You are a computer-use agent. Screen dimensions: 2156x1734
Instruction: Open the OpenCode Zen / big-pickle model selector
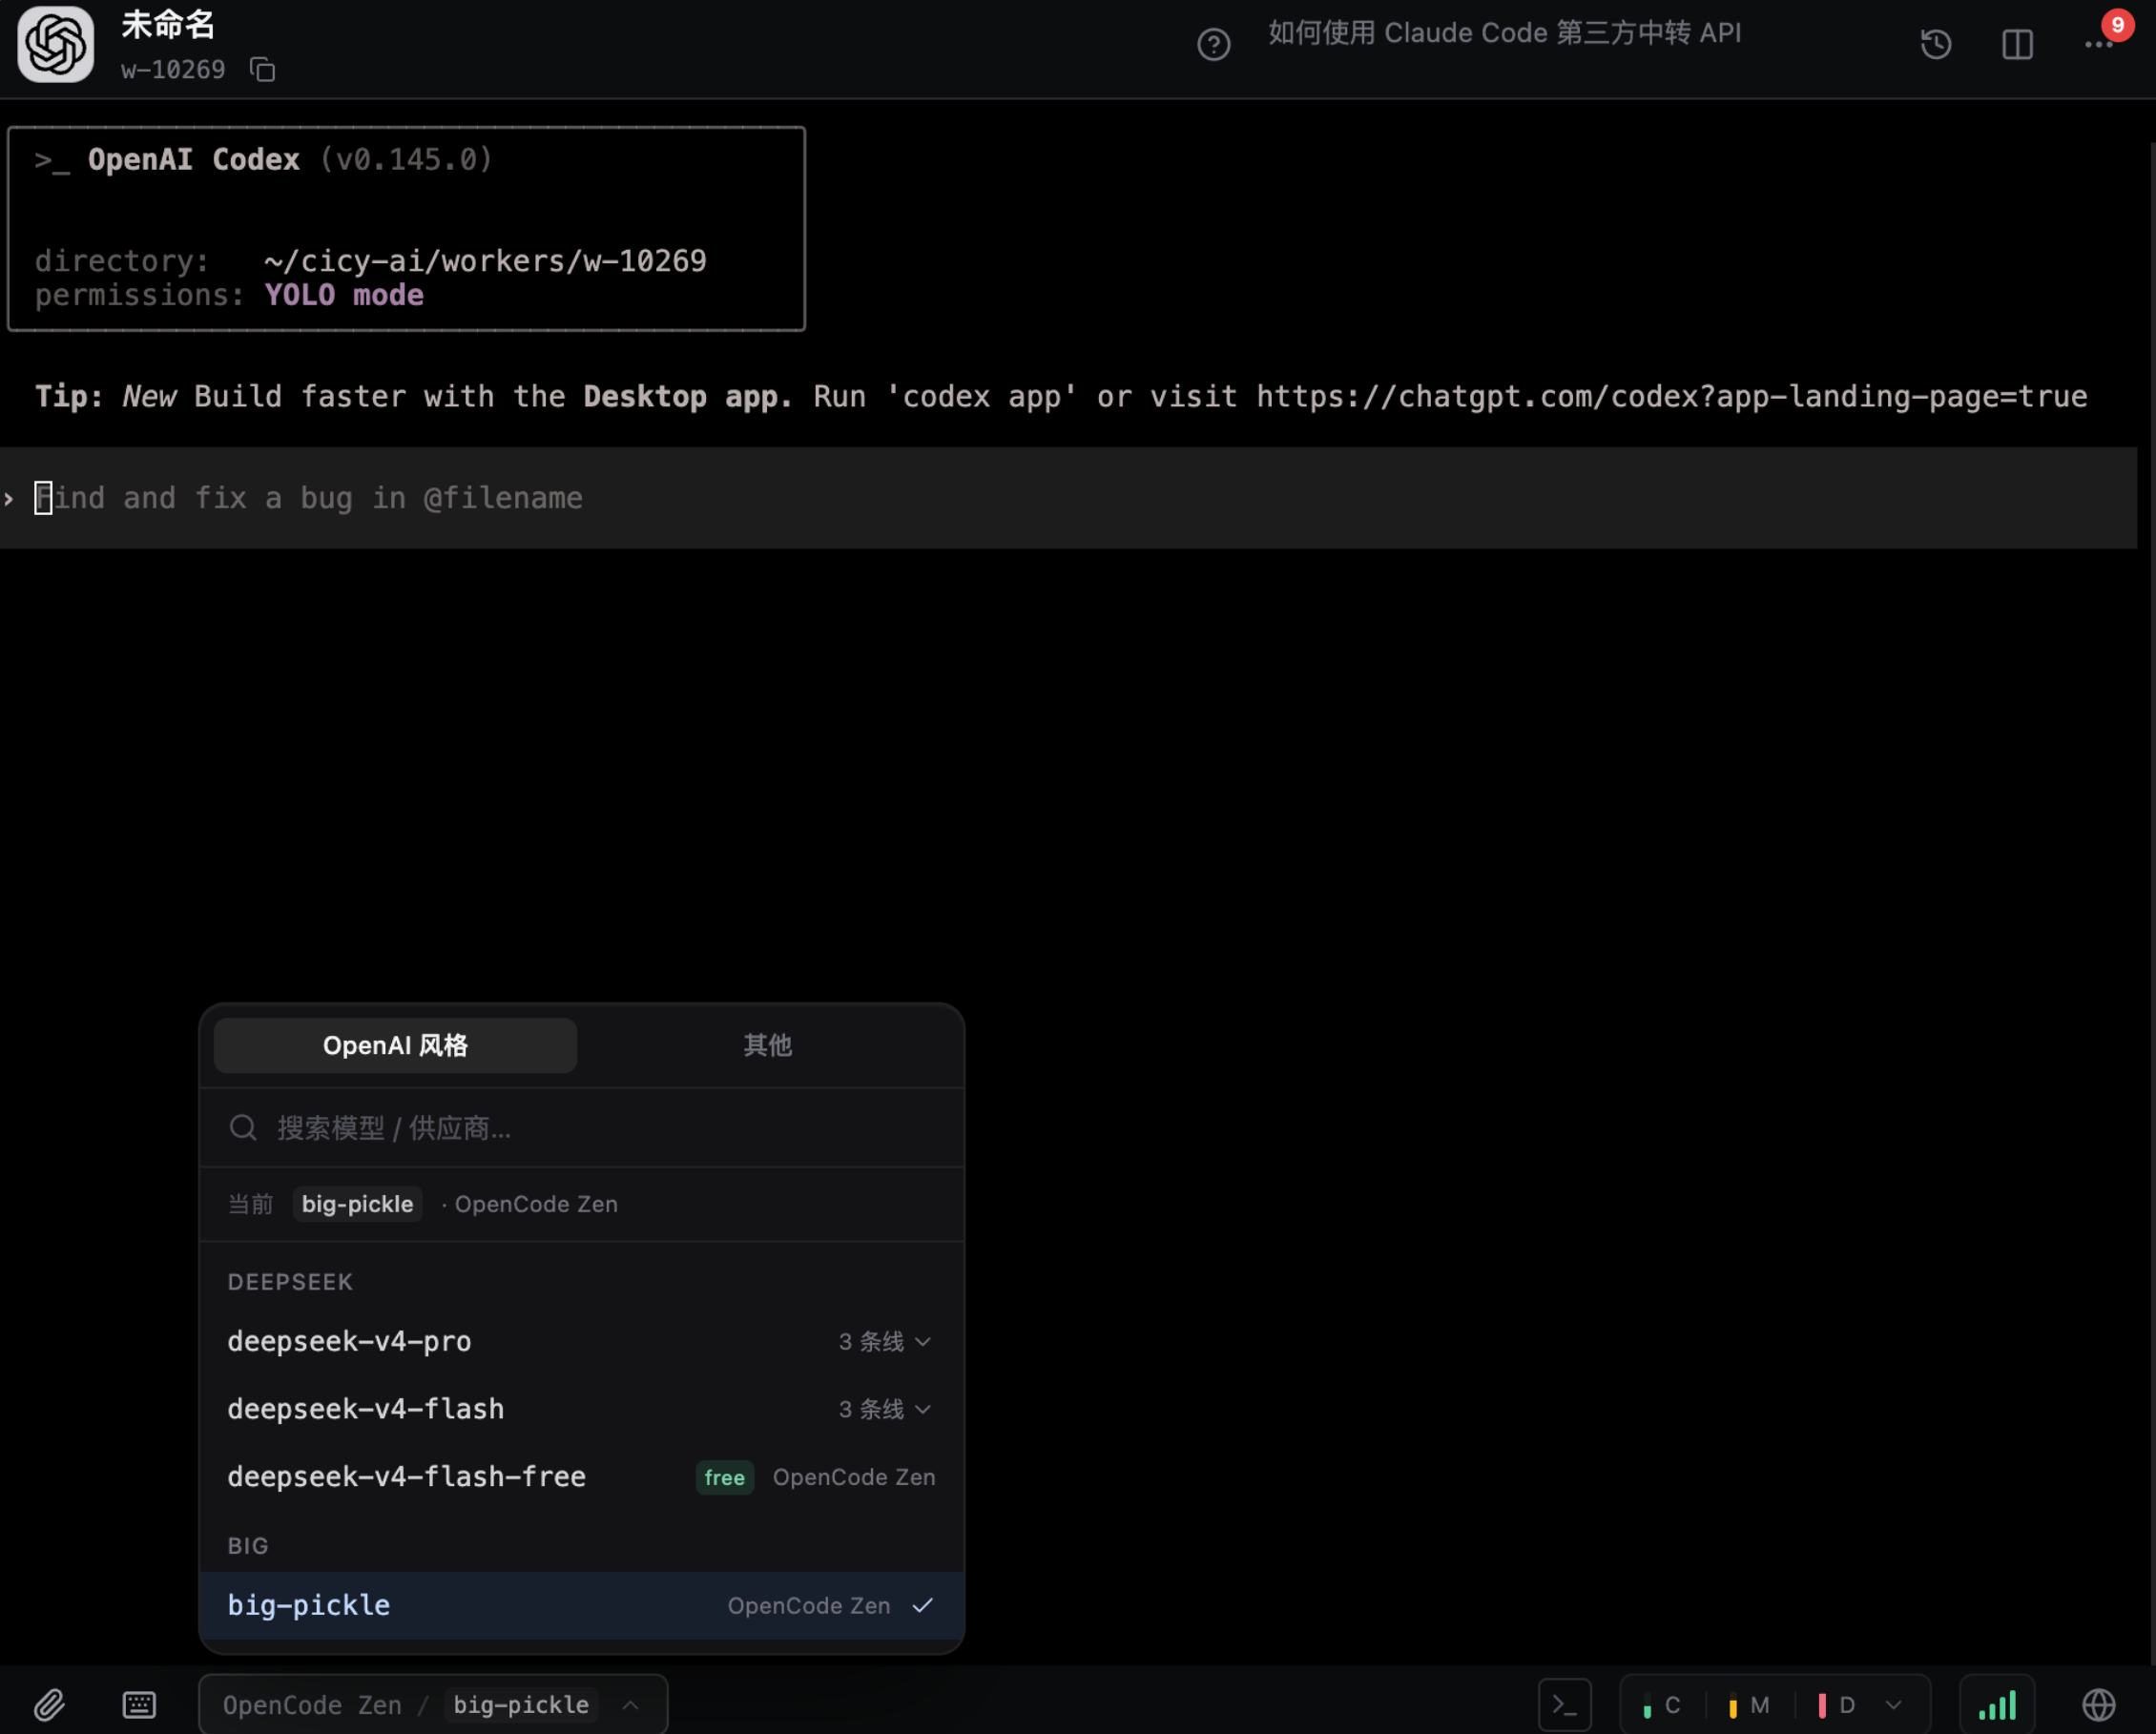[433, 1704]
